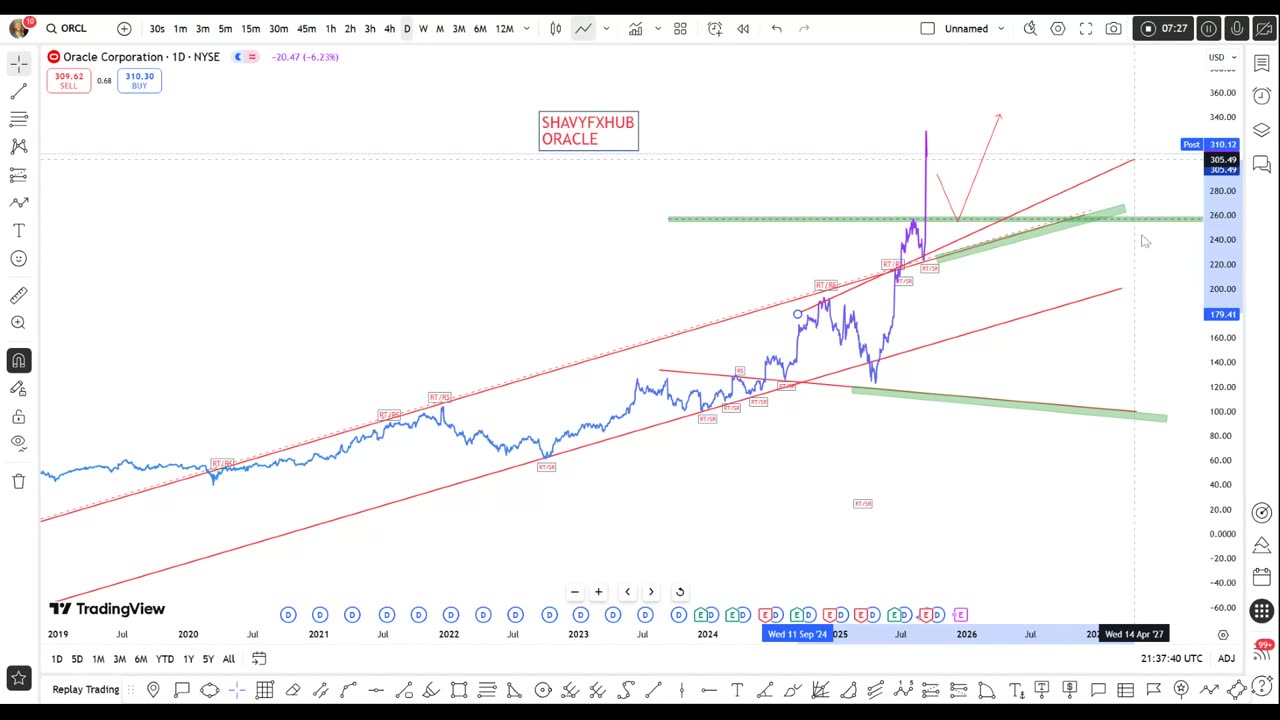This screenshot has height=720, width=1280.
Task: Toggle hide all drawings eye icon
Action: coord(18,444)
